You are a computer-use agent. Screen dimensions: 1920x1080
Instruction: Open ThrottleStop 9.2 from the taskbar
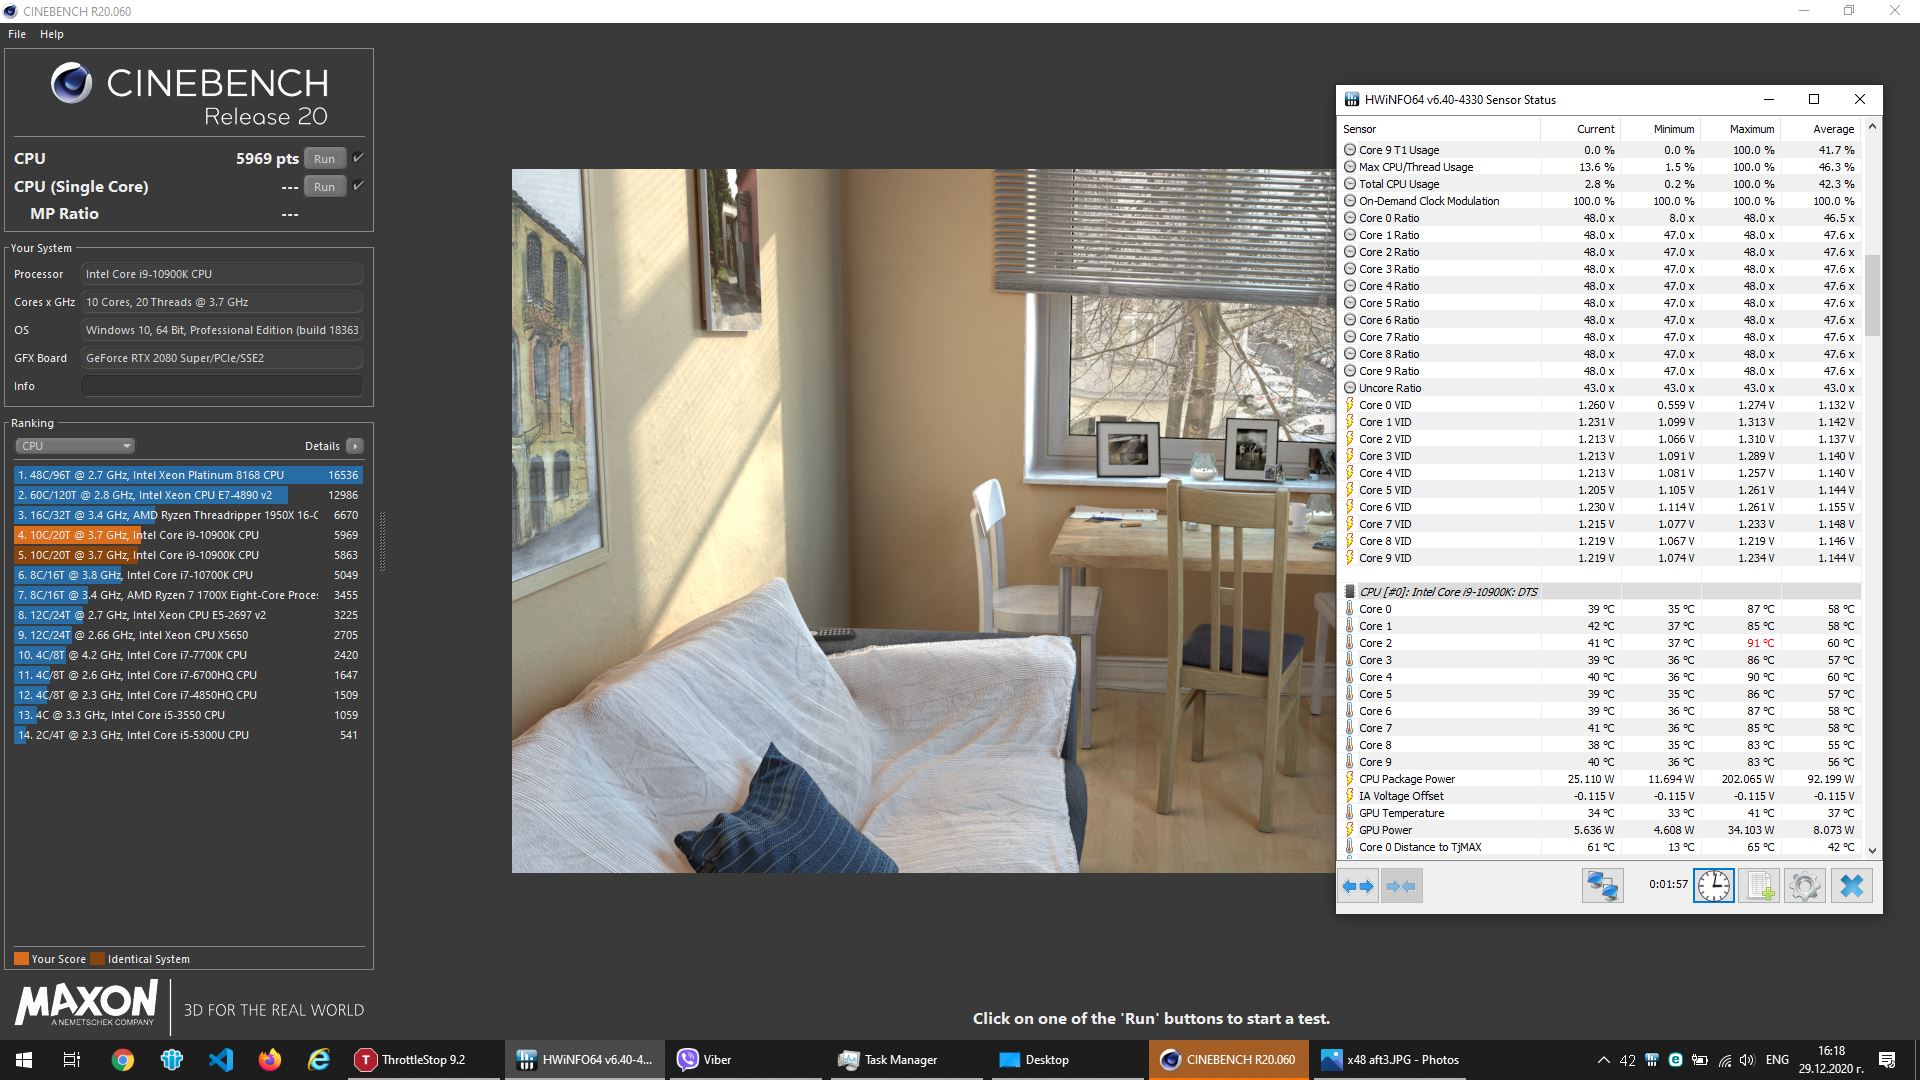pos(423,1060)
